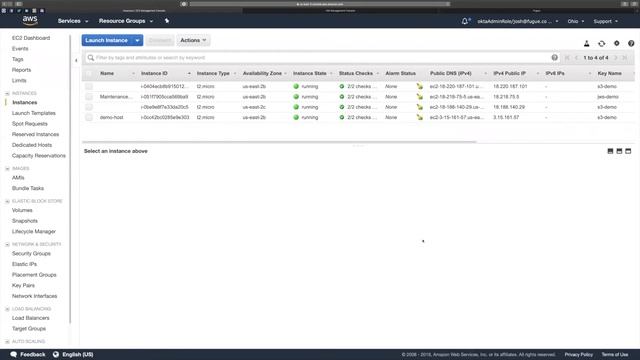Click the Connect button
The height and width of the screenshot is (360, 640).
tap(160, 40)
